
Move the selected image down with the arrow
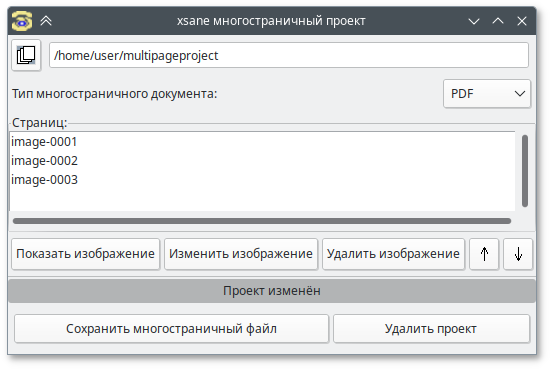tap(518, 254)
